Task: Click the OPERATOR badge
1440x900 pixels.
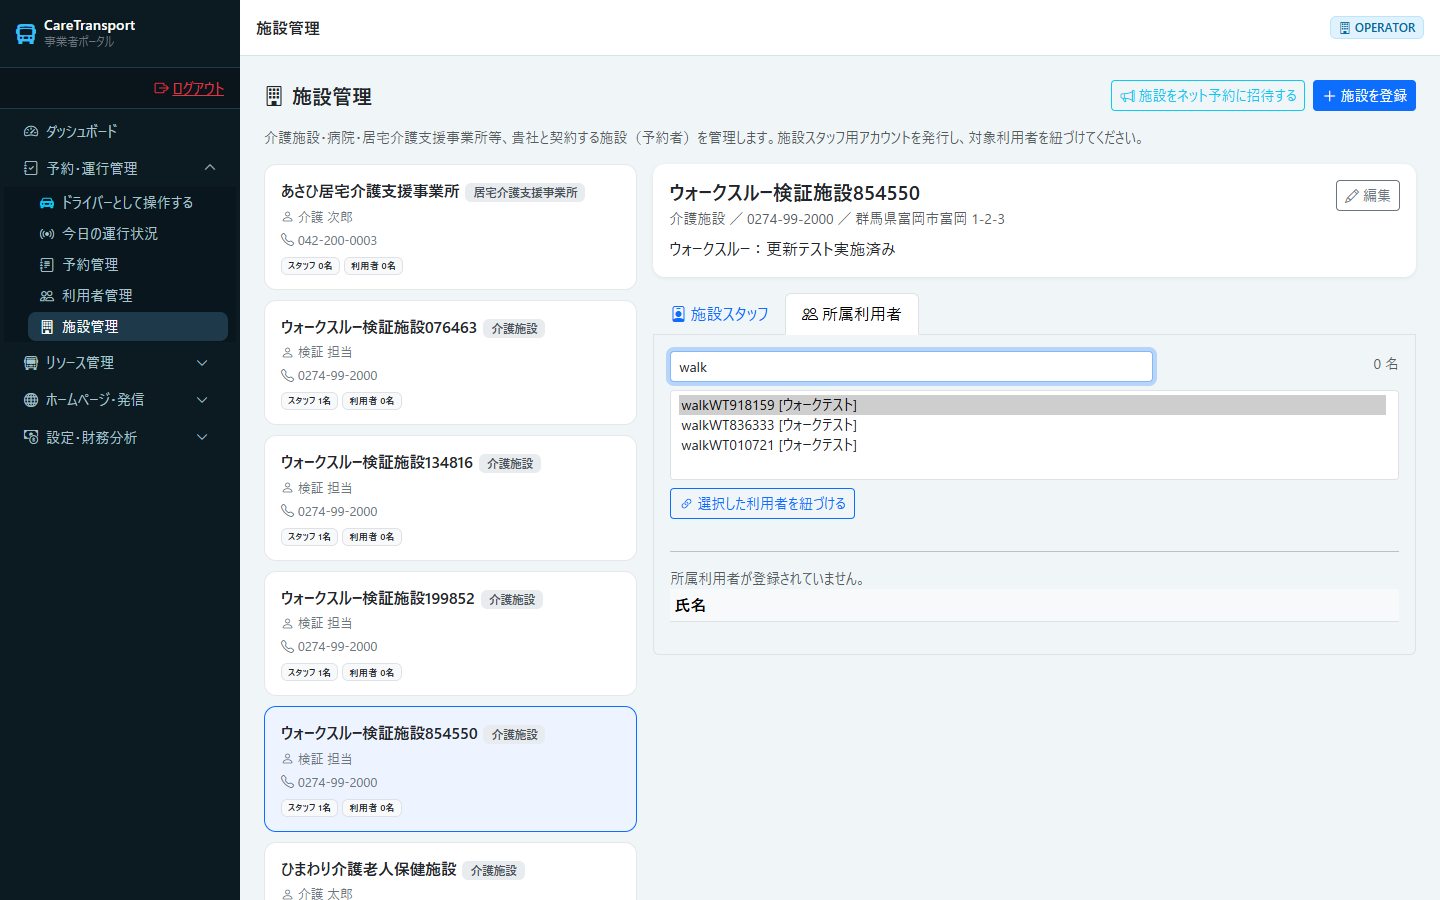Action: (1377, 28)
